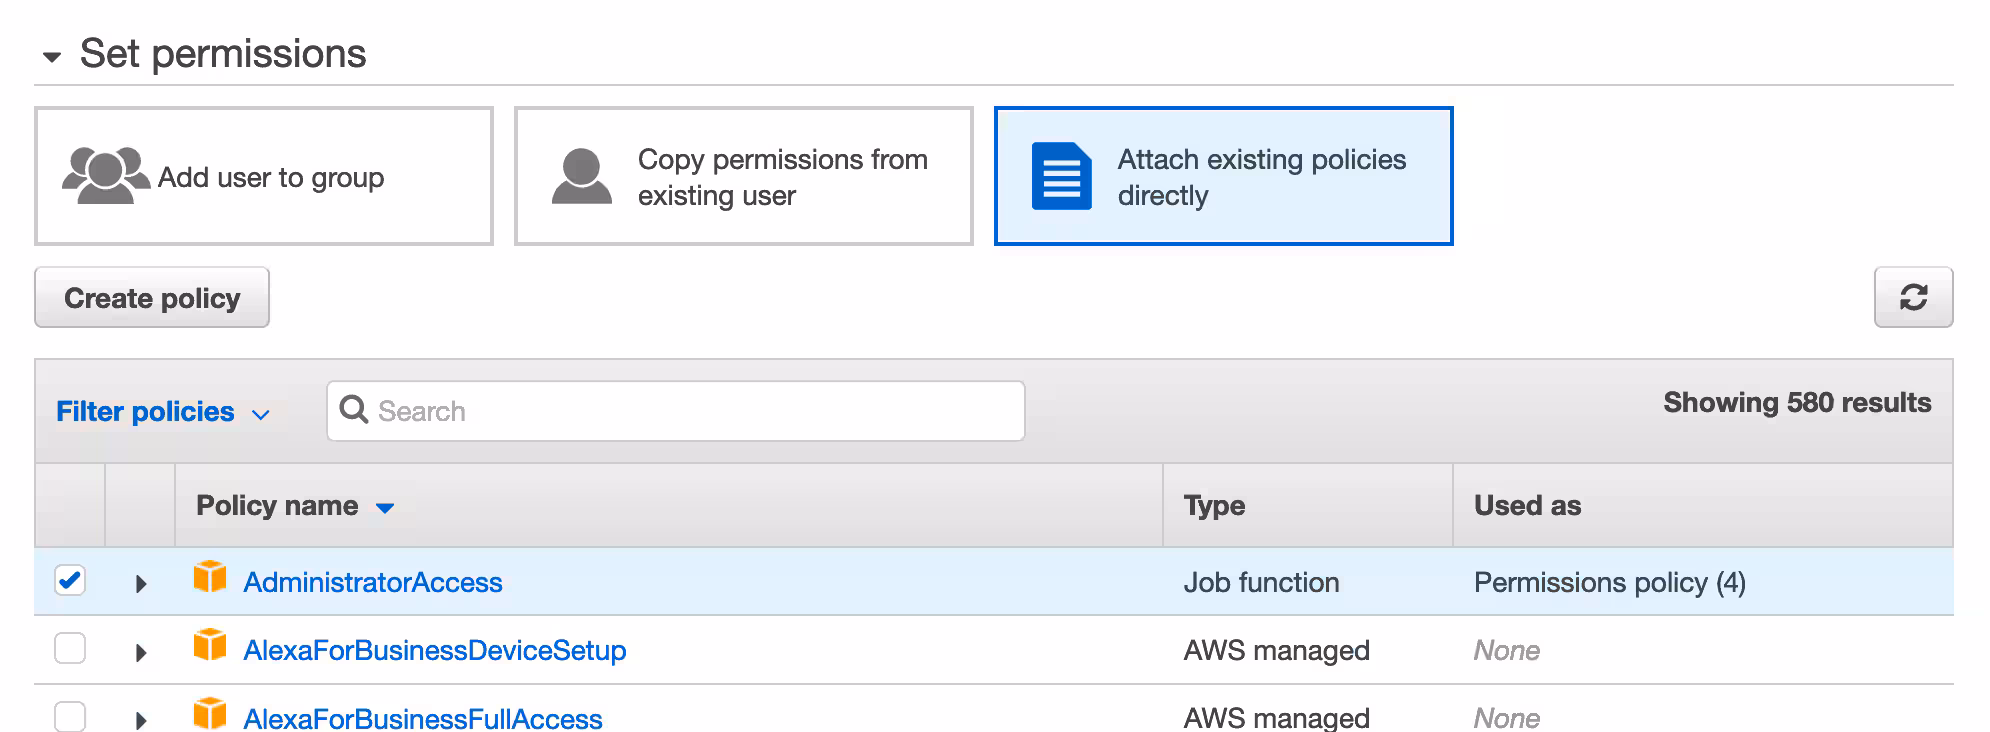Viewport: 1990px width, 732px height.
Task: Click the orange box icon beside AlexaForBusinessDeviceSetup
Action: click(210, 646)
